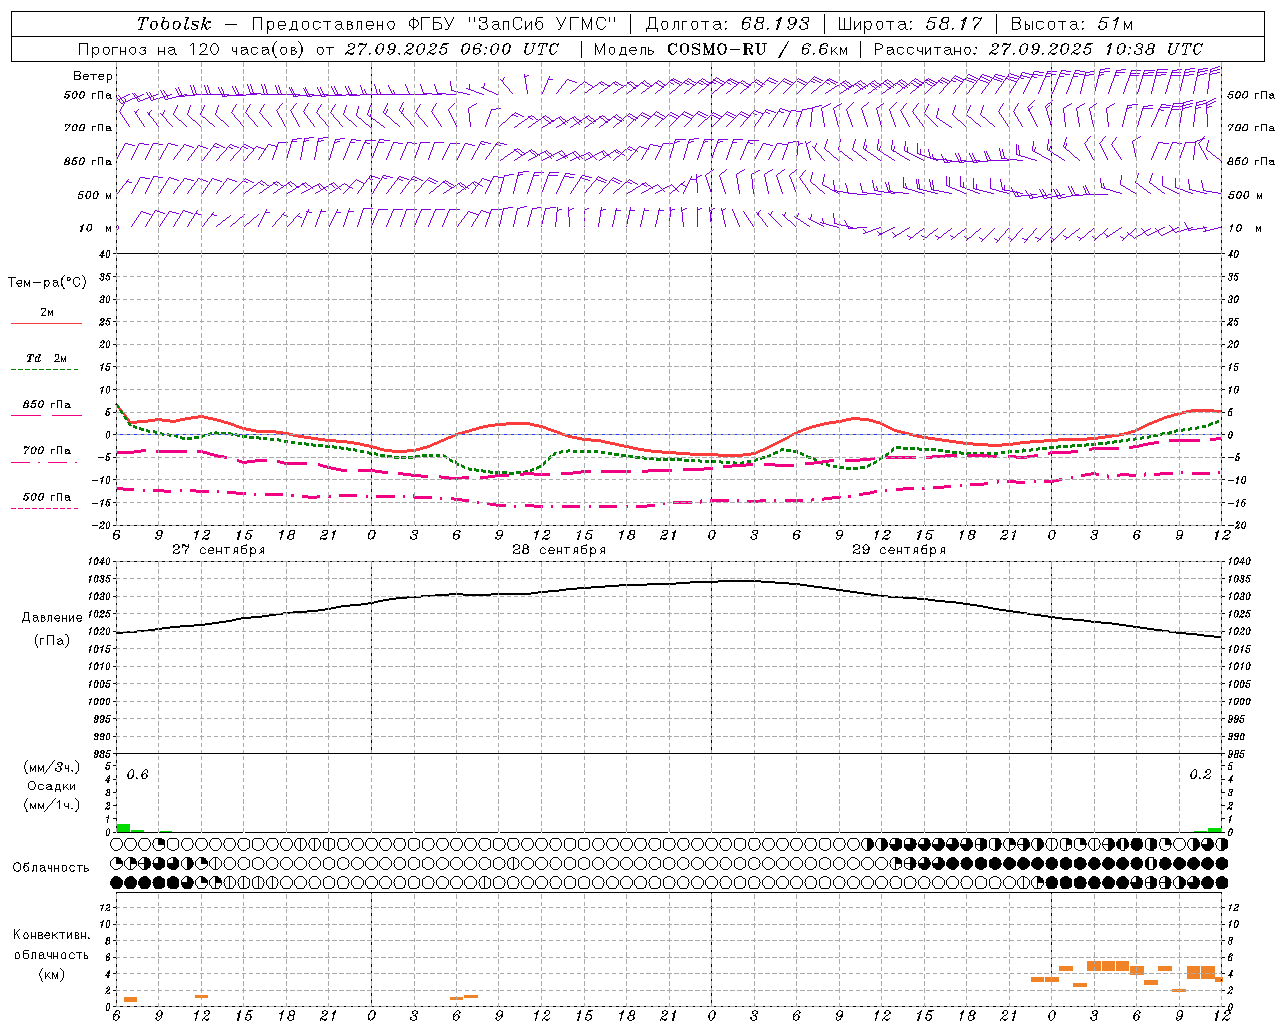Click the tall green precipitation bar under 0.6
Image resolution: width=1280 pixels, height=1024 pixels.
(x=123, y=828)
